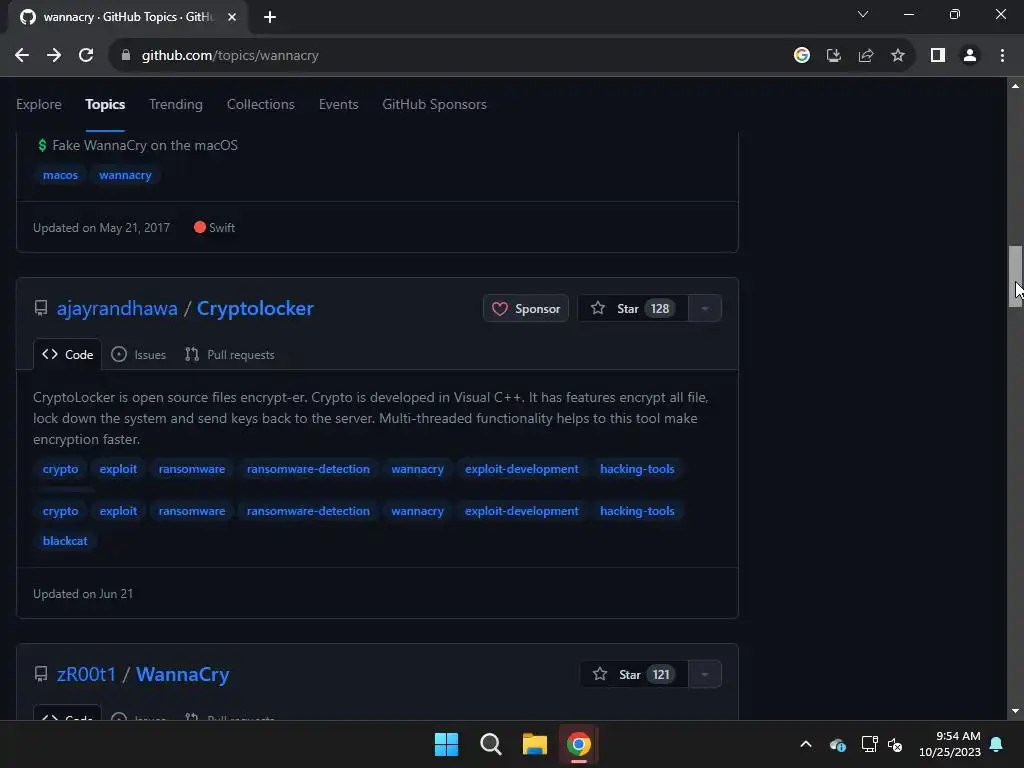Go back to the previous page
The height and width of the screenshot is (768, 1024).
coord(22,56)
